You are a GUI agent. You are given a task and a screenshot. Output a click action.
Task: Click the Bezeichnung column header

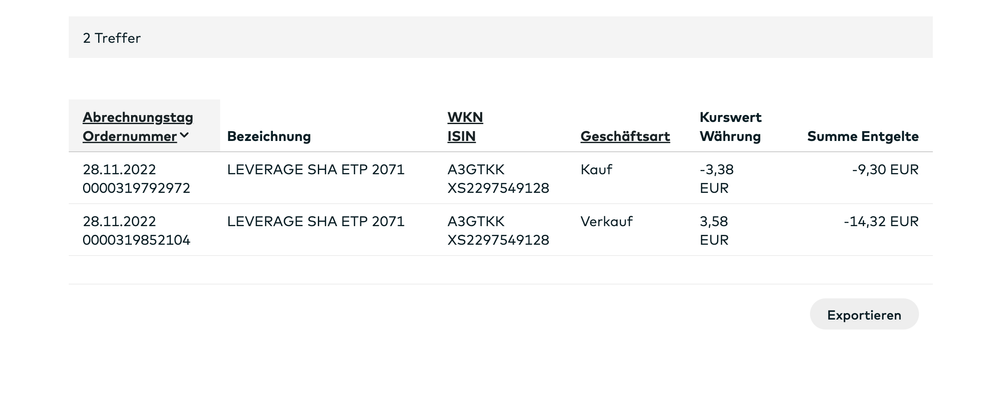(269, 136)
